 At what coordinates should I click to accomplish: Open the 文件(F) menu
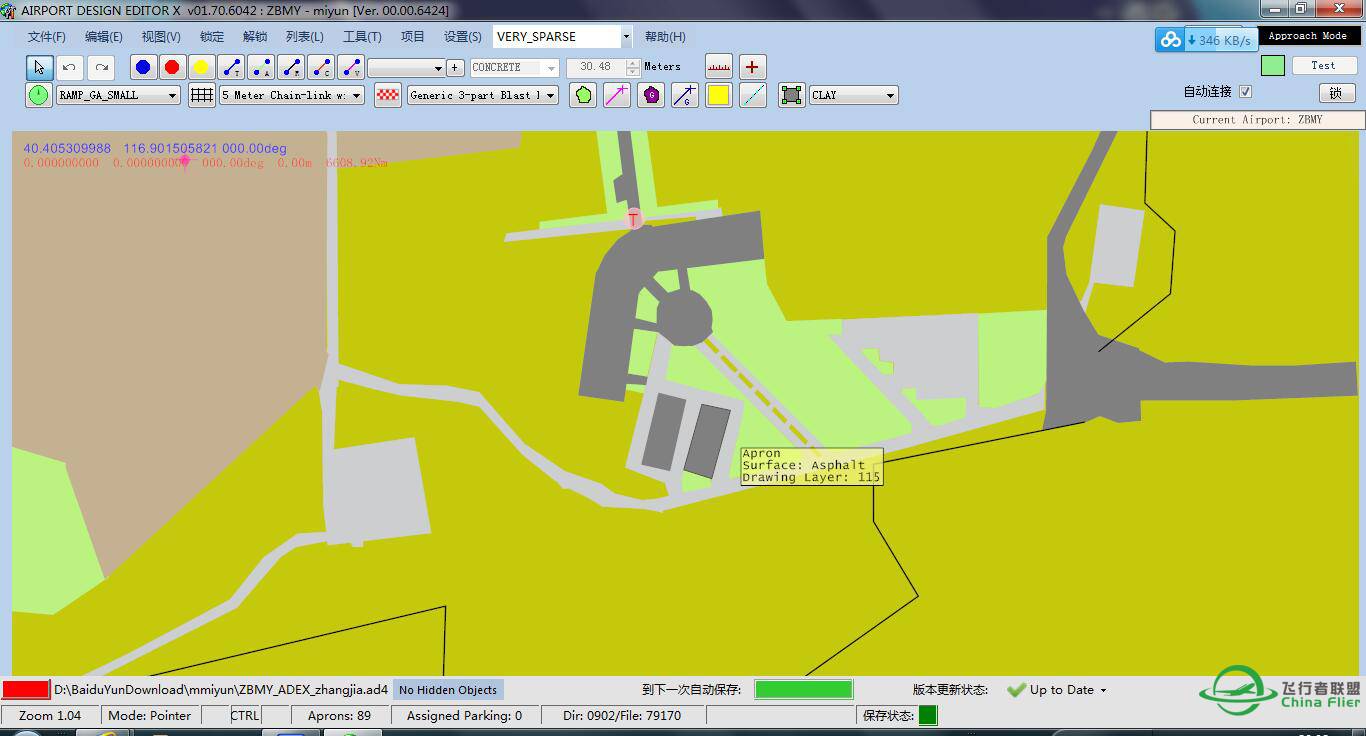(x=46, y=37)
